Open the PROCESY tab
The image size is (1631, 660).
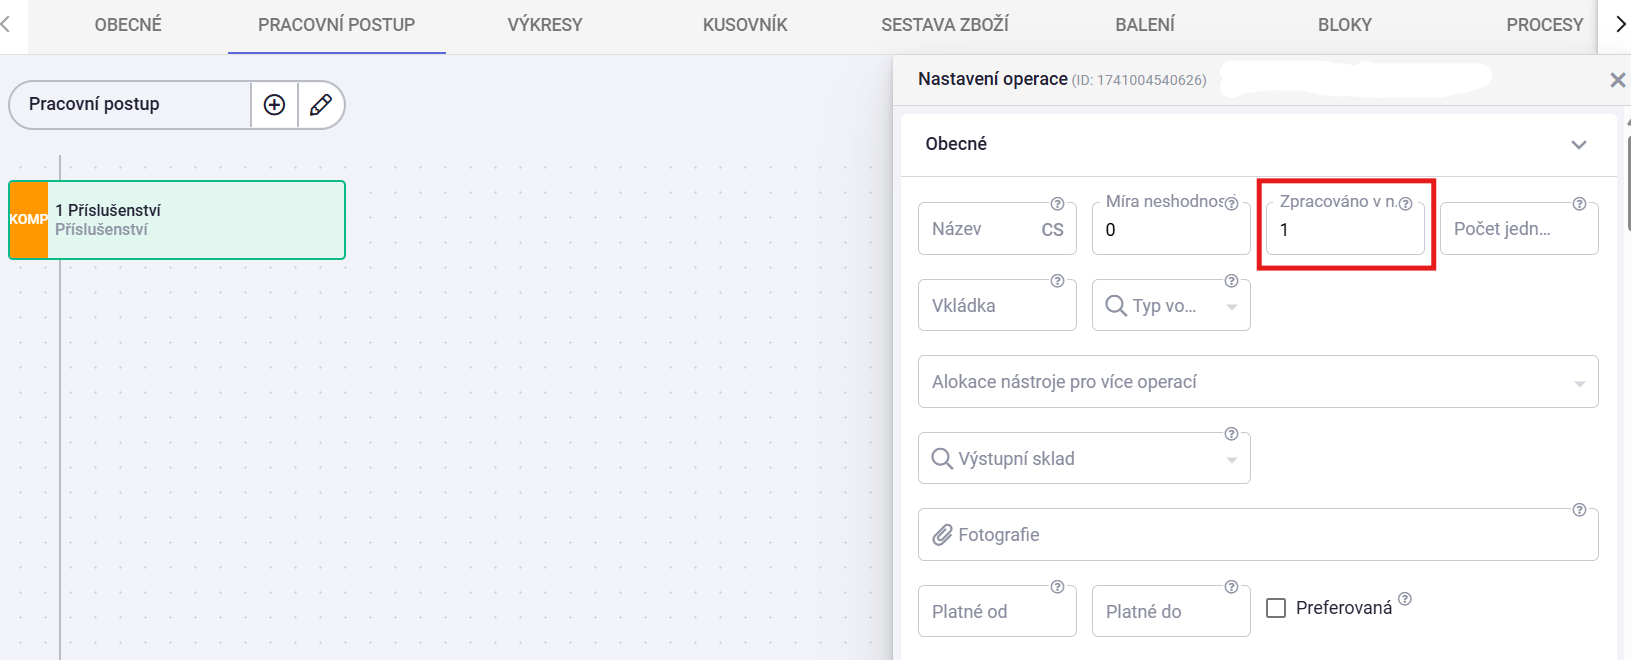1545,25
